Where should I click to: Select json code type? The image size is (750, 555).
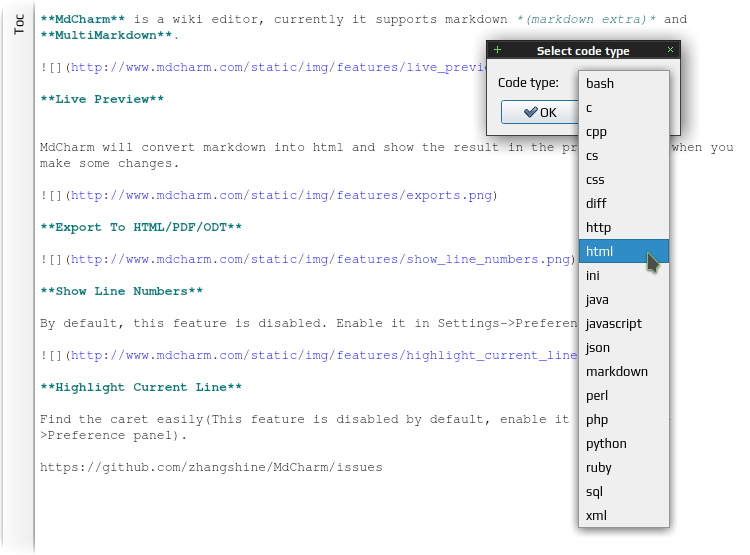coord(624,347)
